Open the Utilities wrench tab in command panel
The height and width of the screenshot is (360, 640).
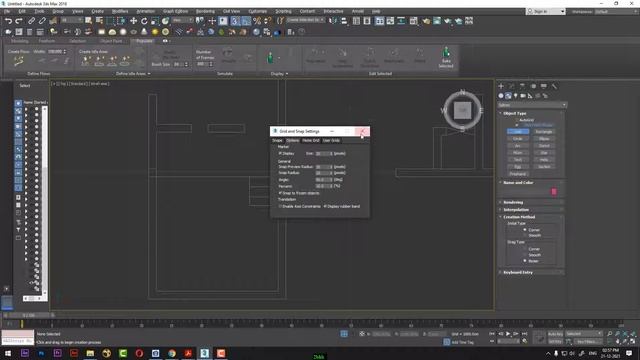pos(554,86)
